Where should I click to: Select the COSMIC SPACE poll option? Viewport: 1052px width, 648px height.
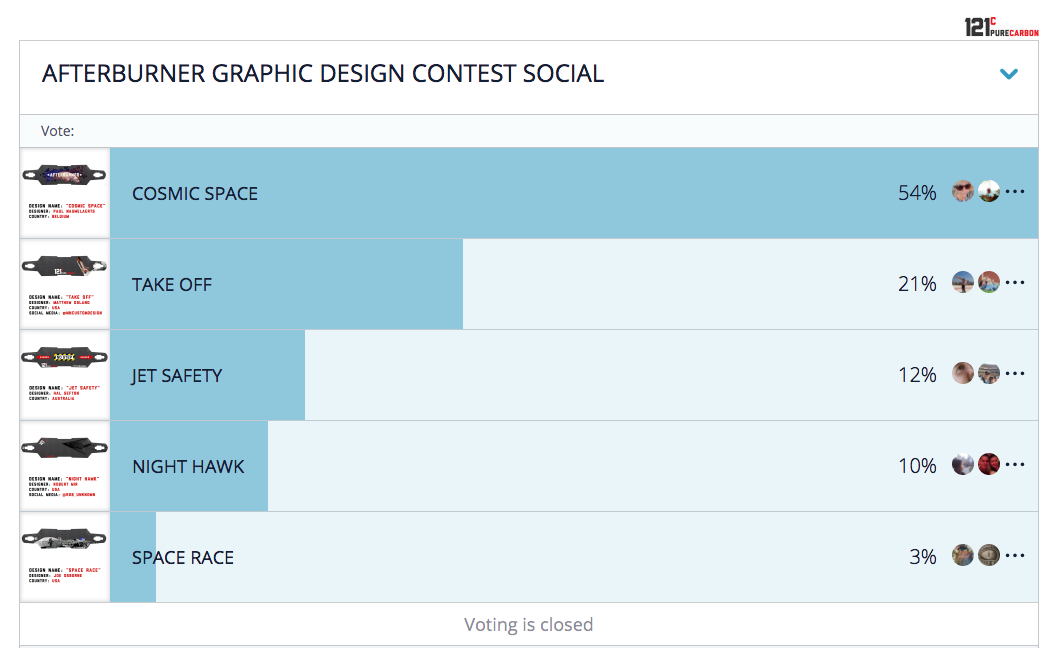coord(574,193)
